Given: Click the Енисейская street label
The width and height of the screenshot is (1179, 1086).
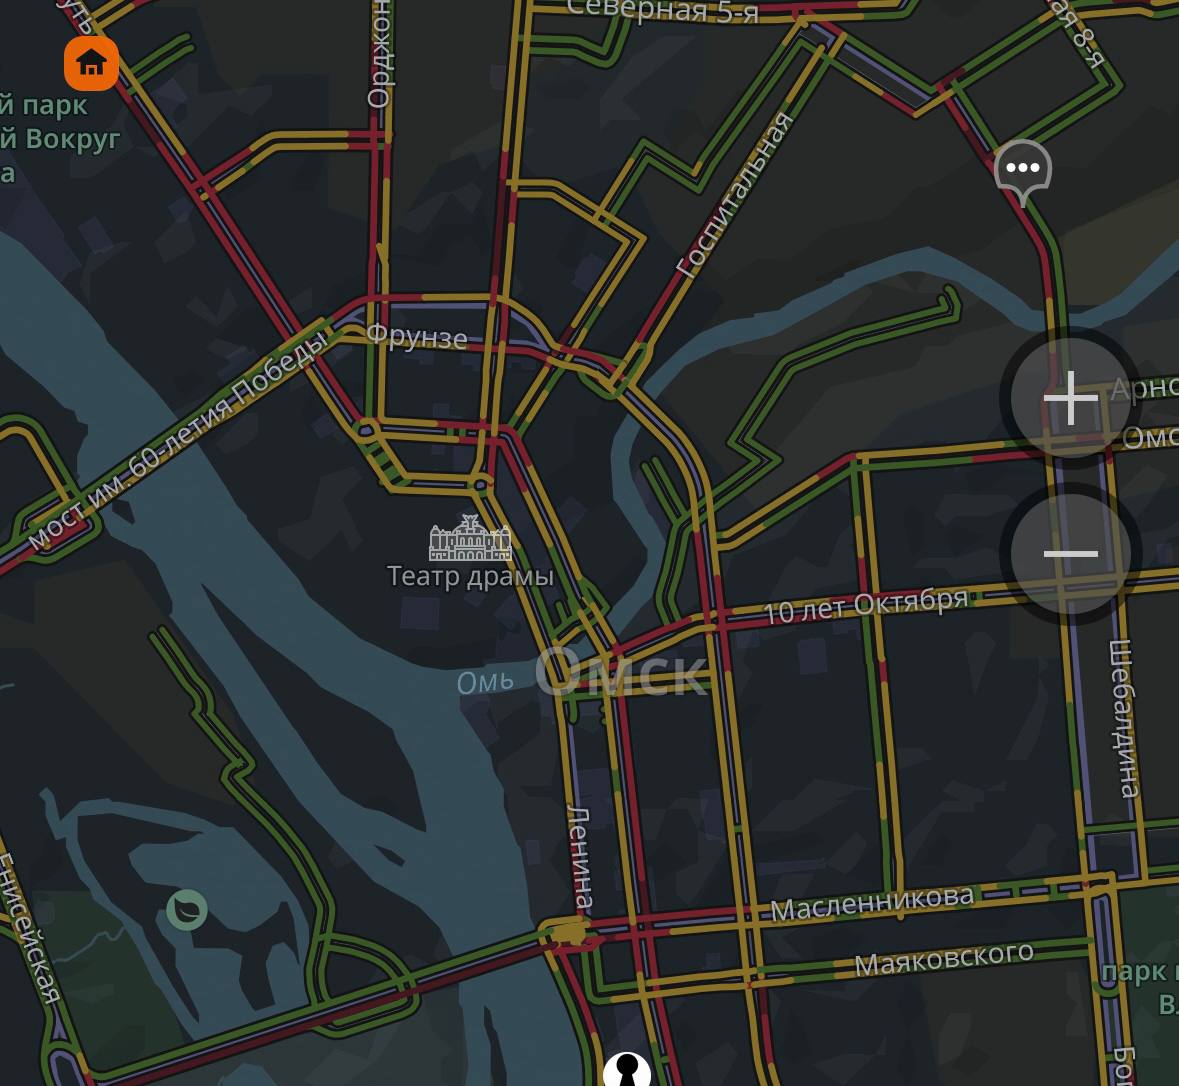Looking at the screenshot, I should [30, 928].
